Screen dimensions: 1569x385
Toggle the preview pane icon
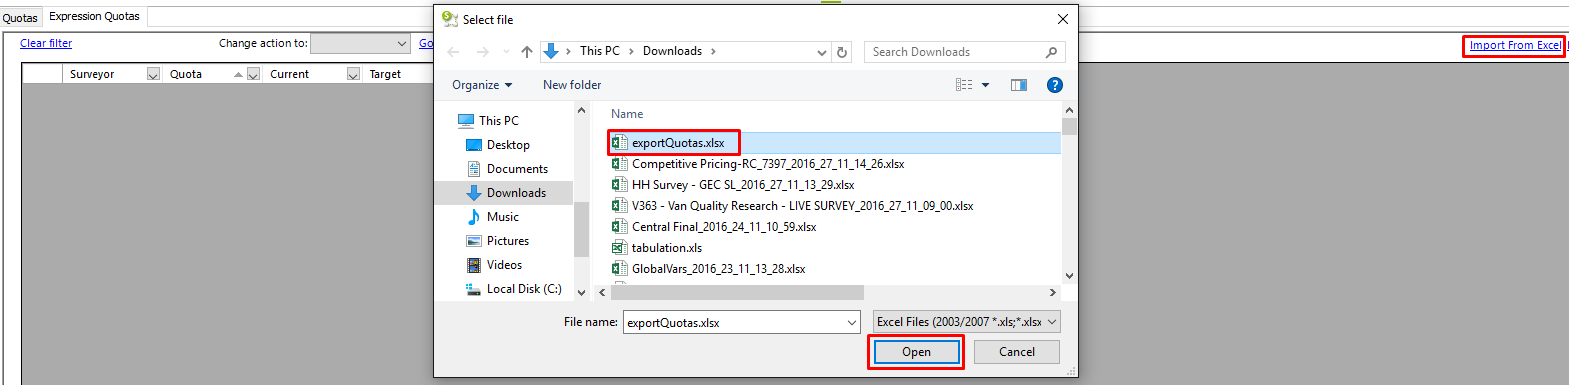(1019, 85)
